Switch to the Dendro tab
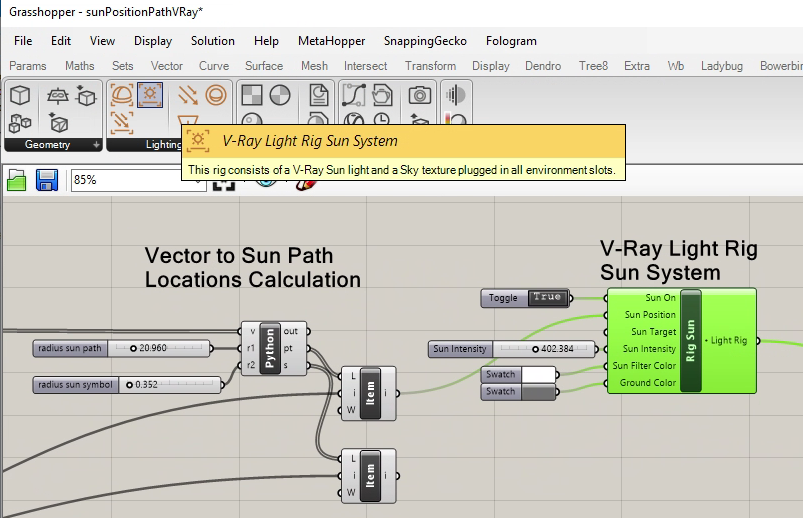803x518 pixels. click(543, 66)
